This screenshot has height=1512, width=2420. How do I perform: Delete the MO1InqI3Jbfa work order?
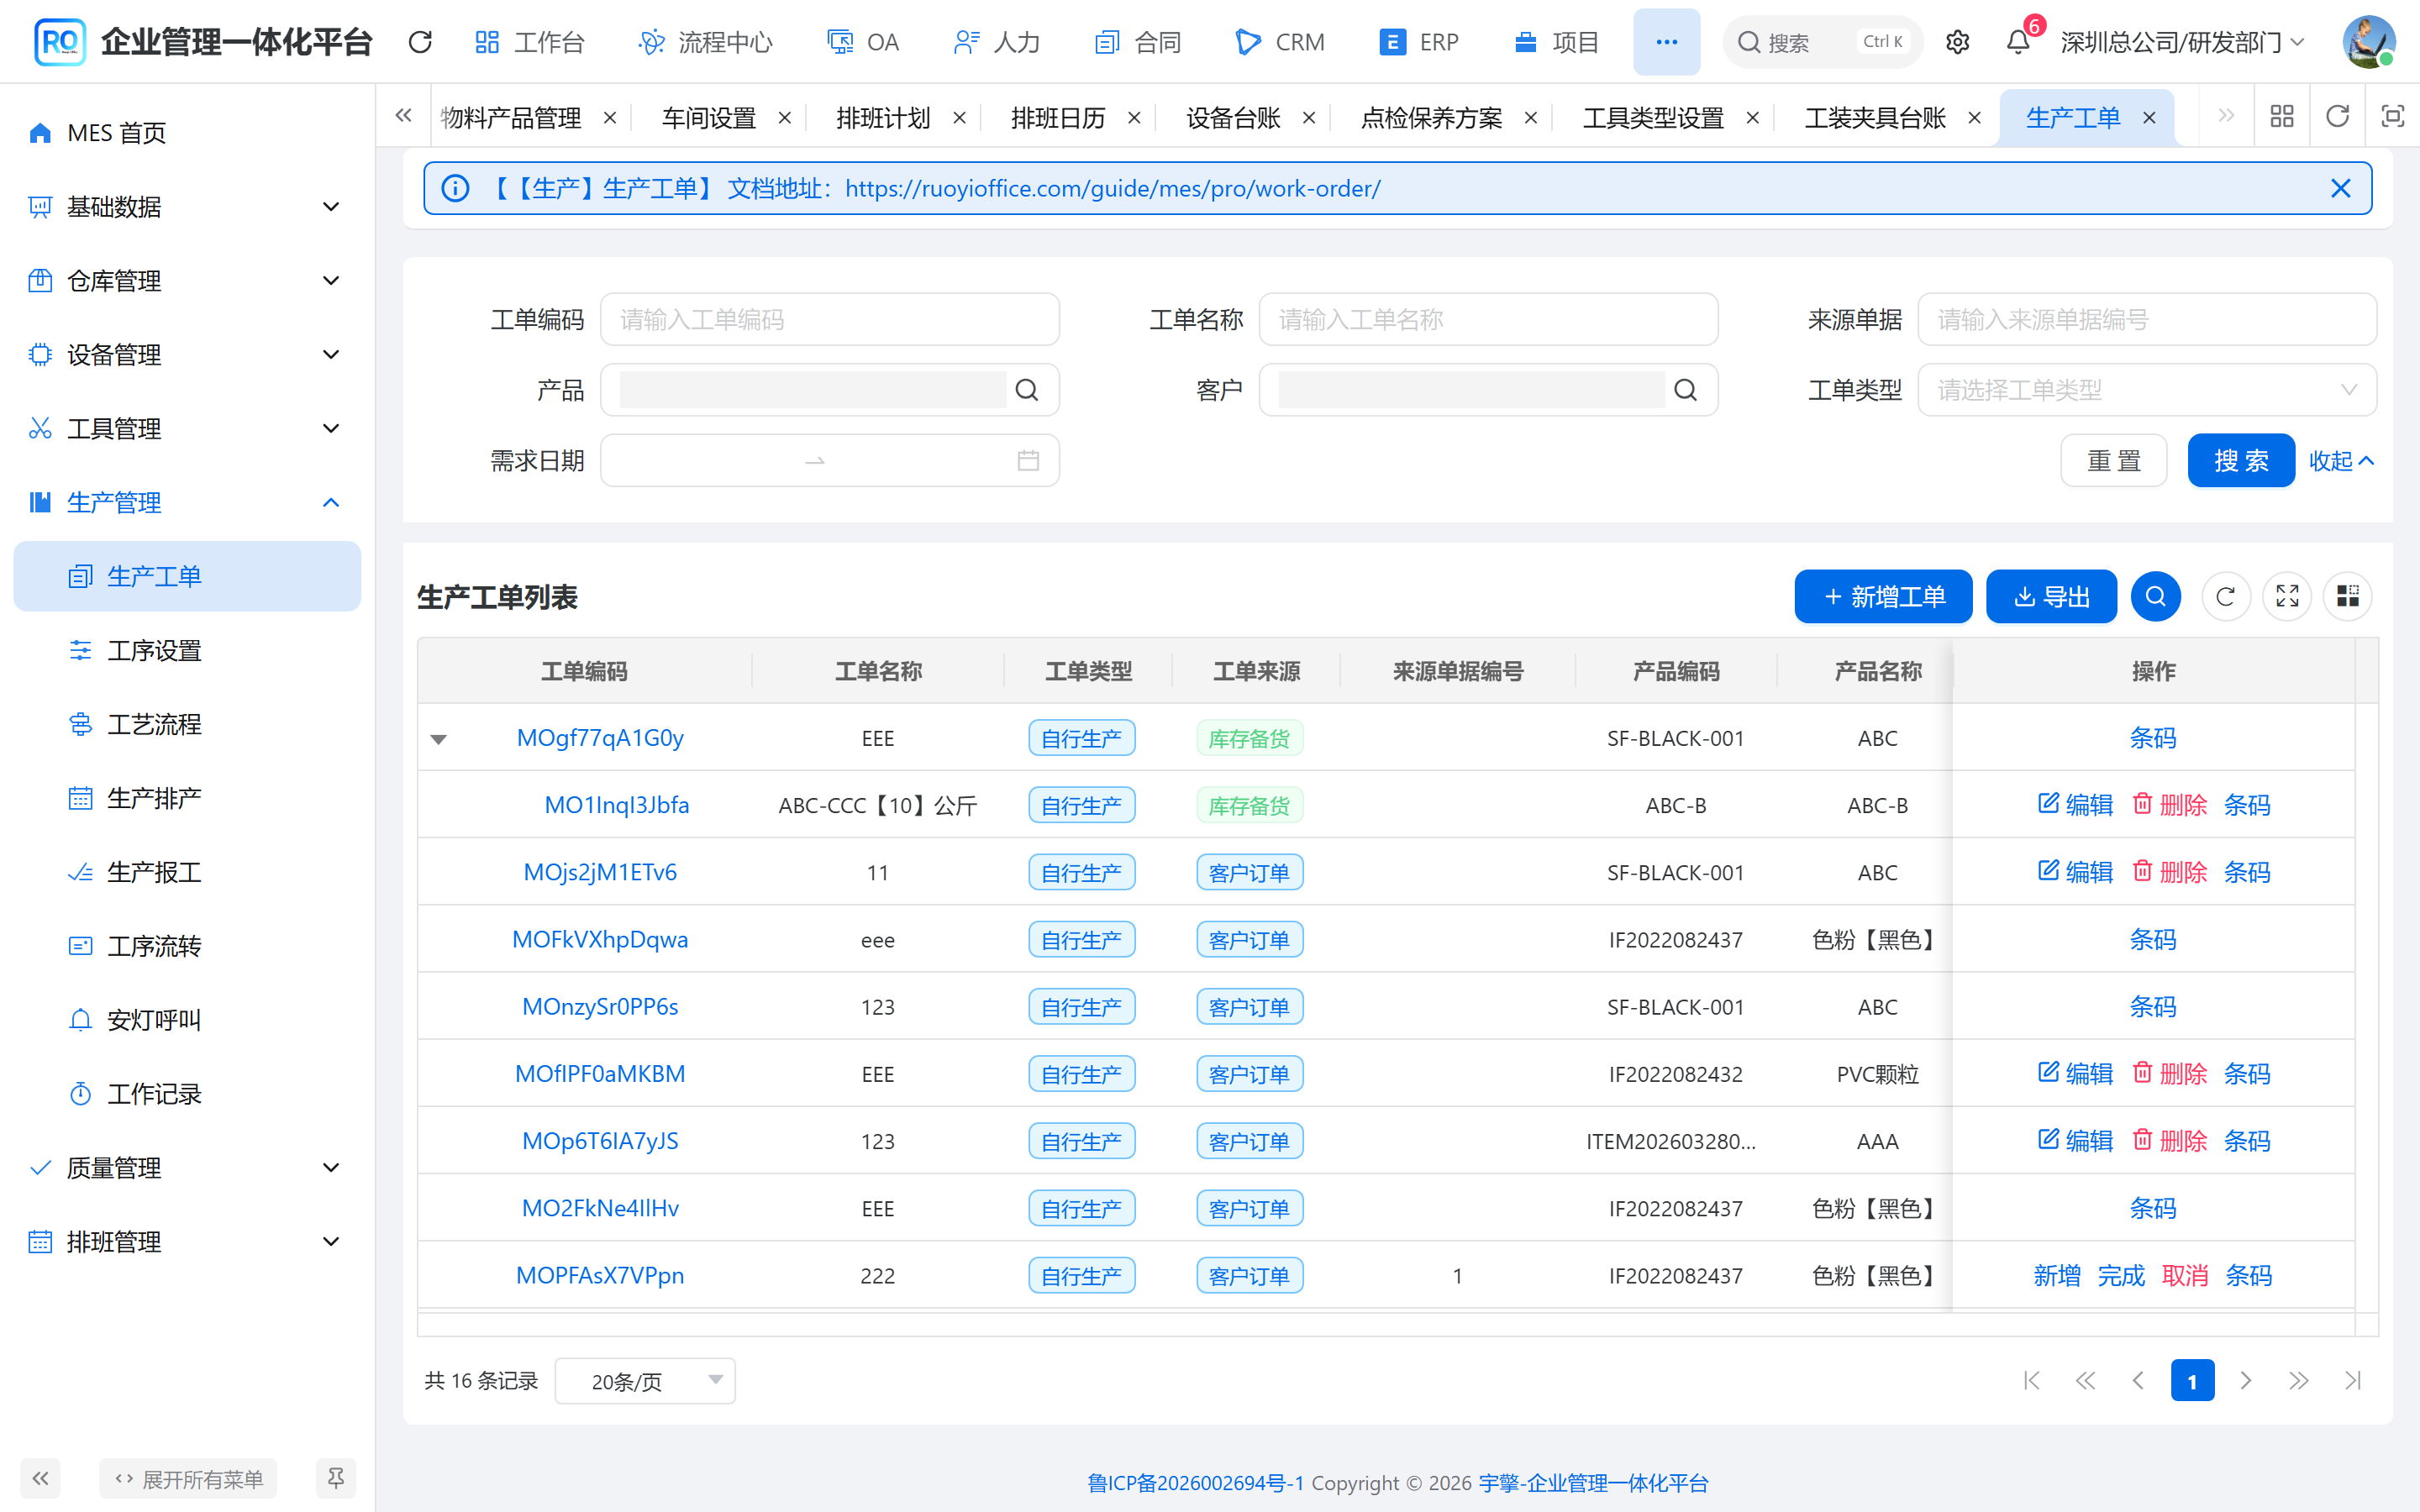click(x=2169, y=805)
